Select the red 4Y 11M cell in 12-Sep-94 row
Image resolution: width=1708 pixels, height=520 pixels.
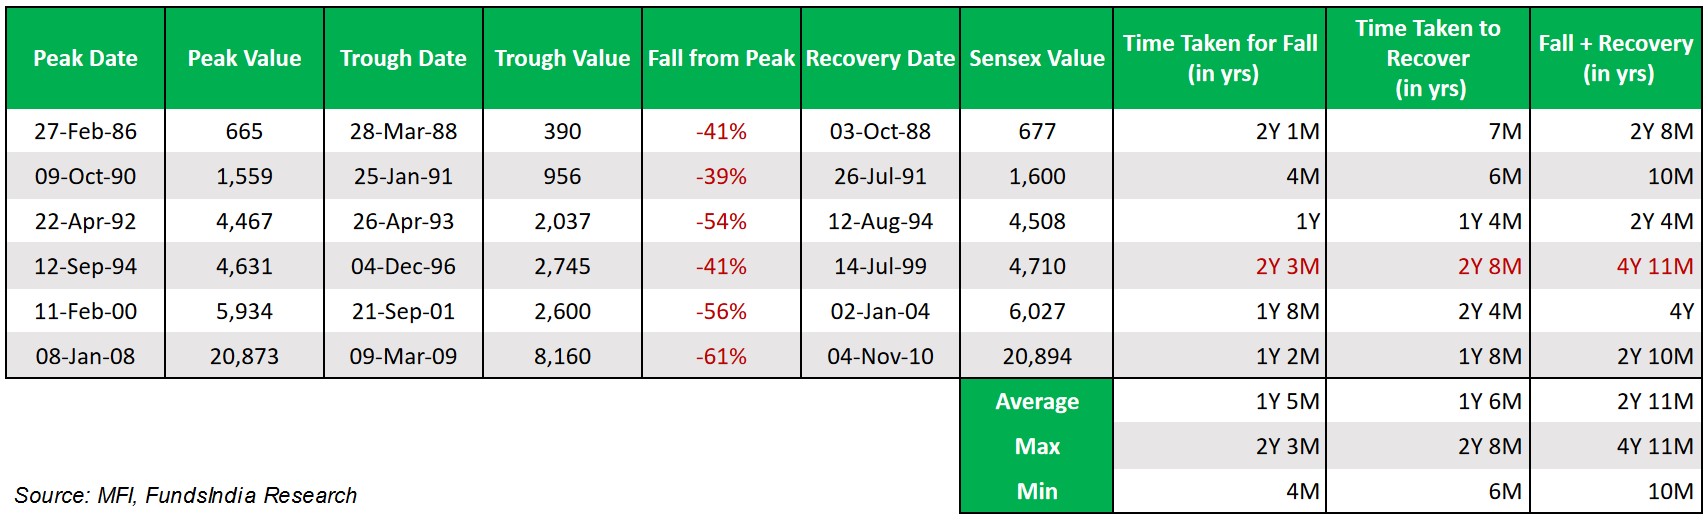click(1654, 266)
